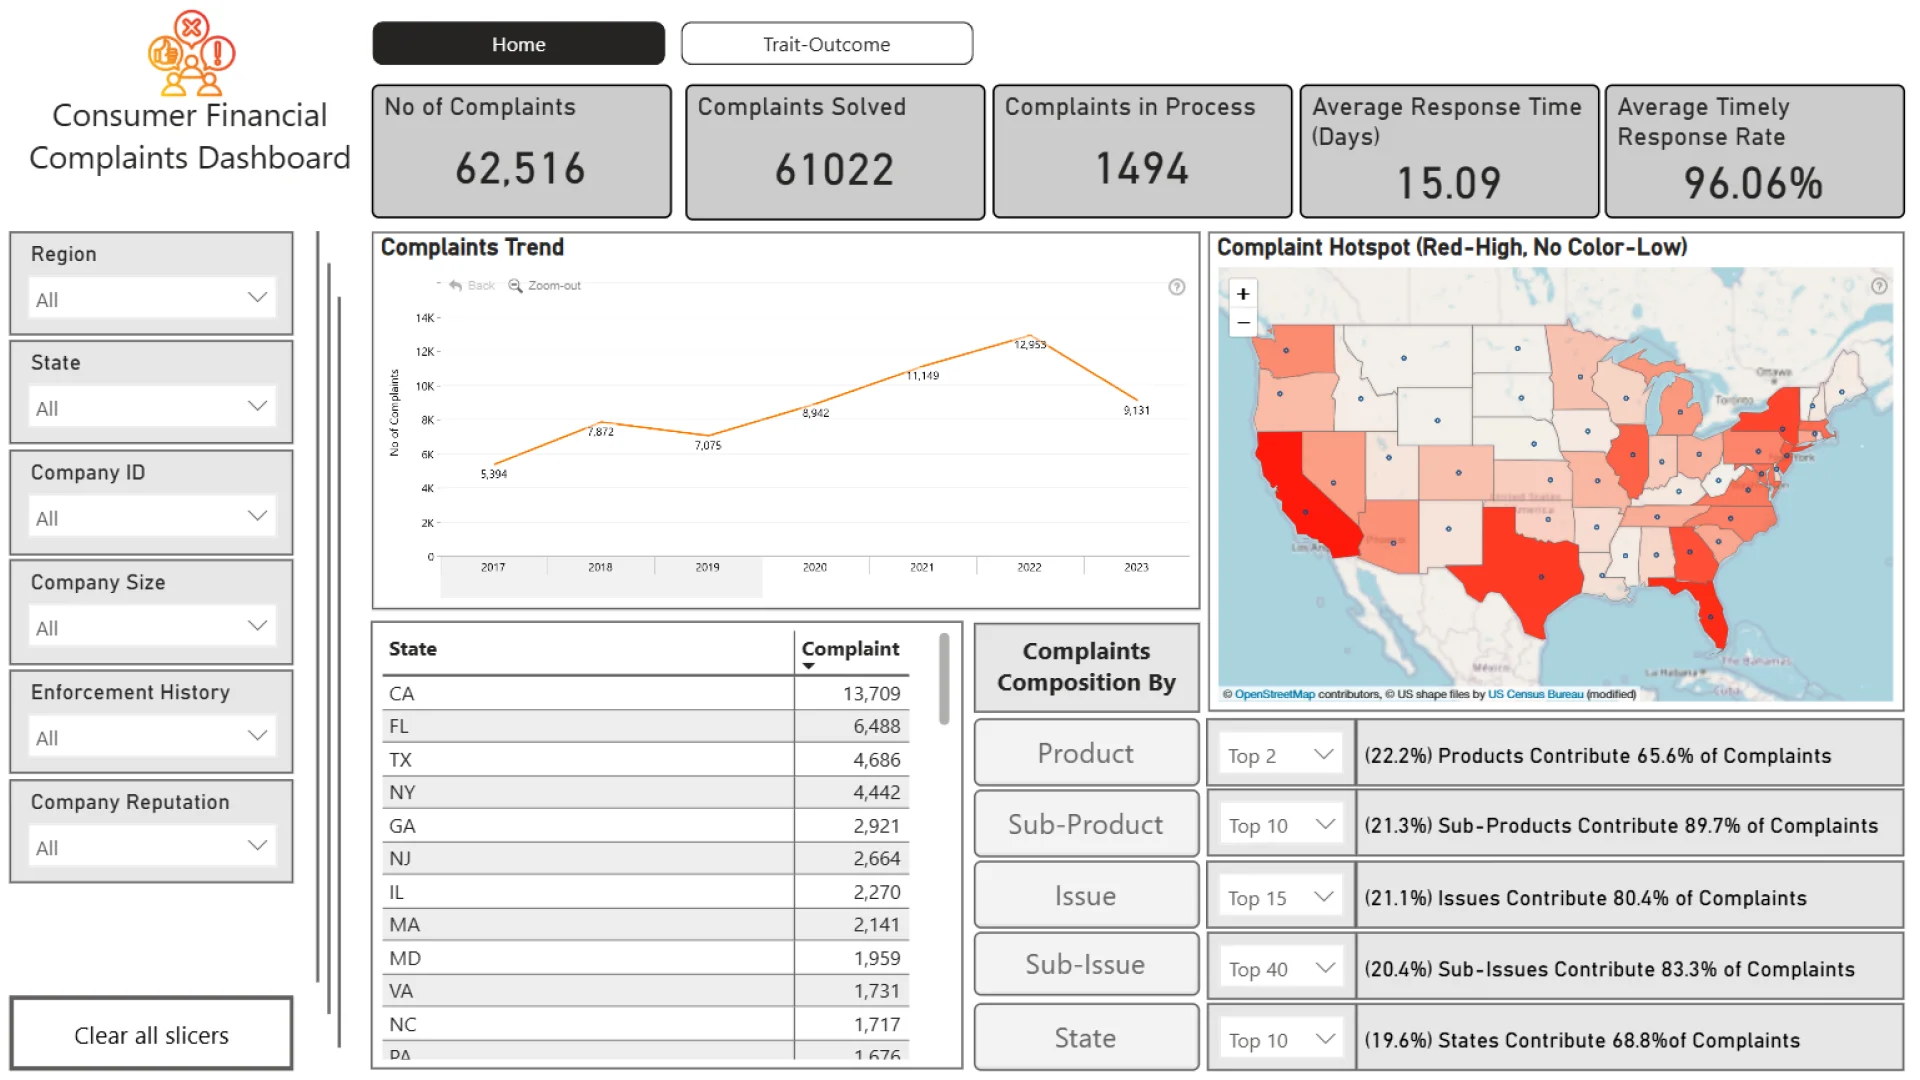
Task: Click the state table vertical scrollbar
Action: (x=943, y=680)
